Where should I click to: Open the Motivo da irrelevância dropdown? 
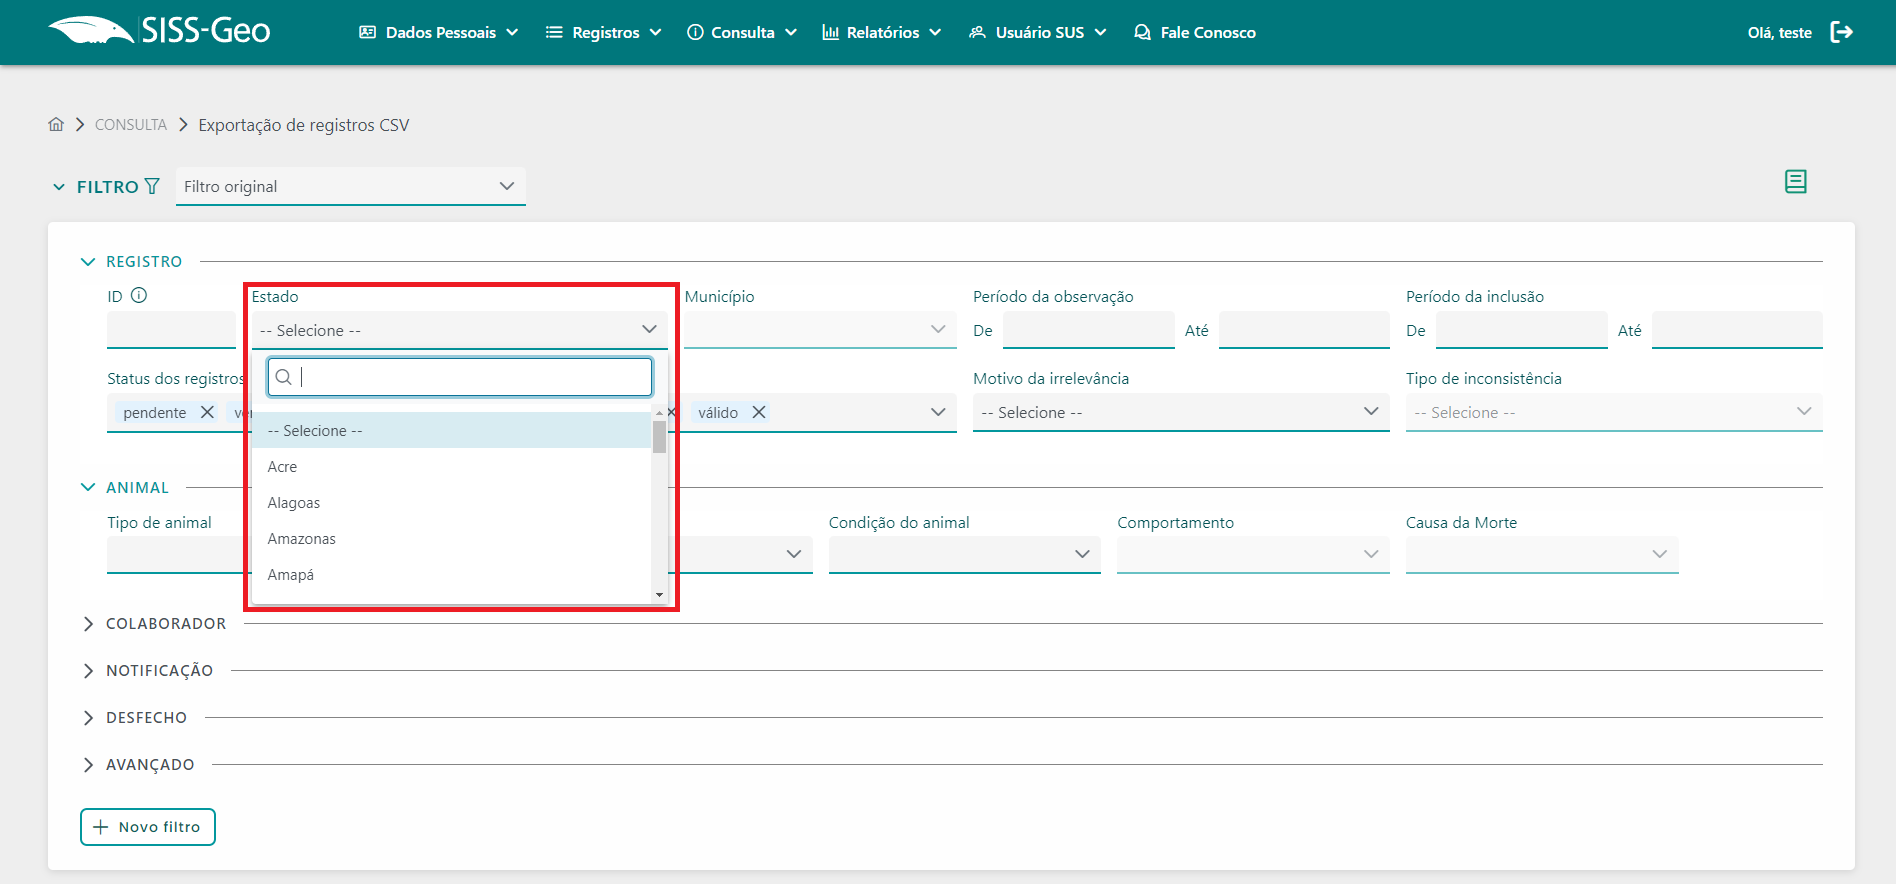pyautogui.click(x=1180, y=412)
